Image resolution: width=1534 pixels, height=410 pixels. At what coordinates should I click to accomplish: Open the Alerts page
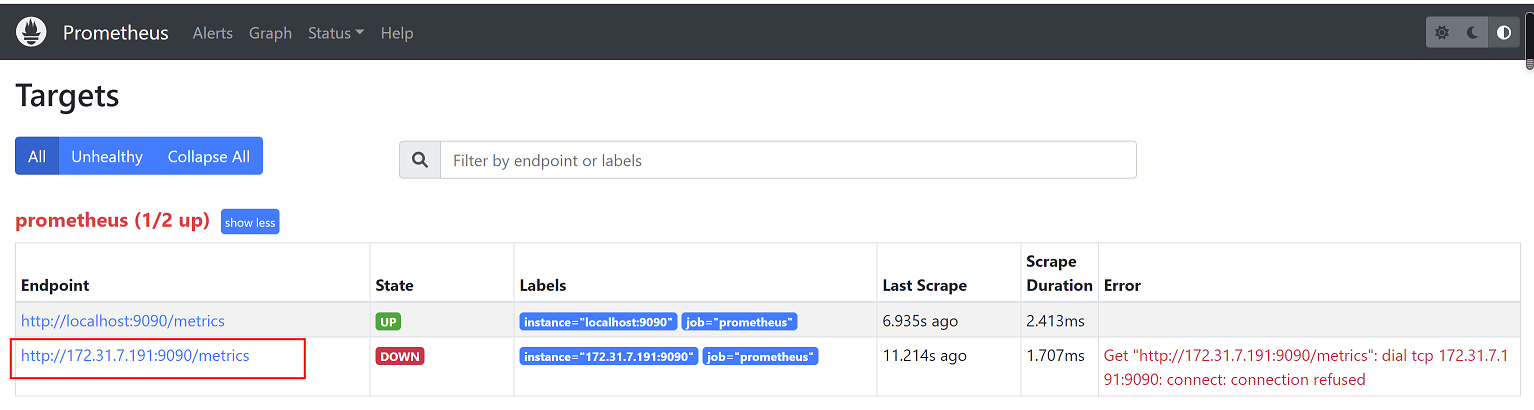(212, 33)
